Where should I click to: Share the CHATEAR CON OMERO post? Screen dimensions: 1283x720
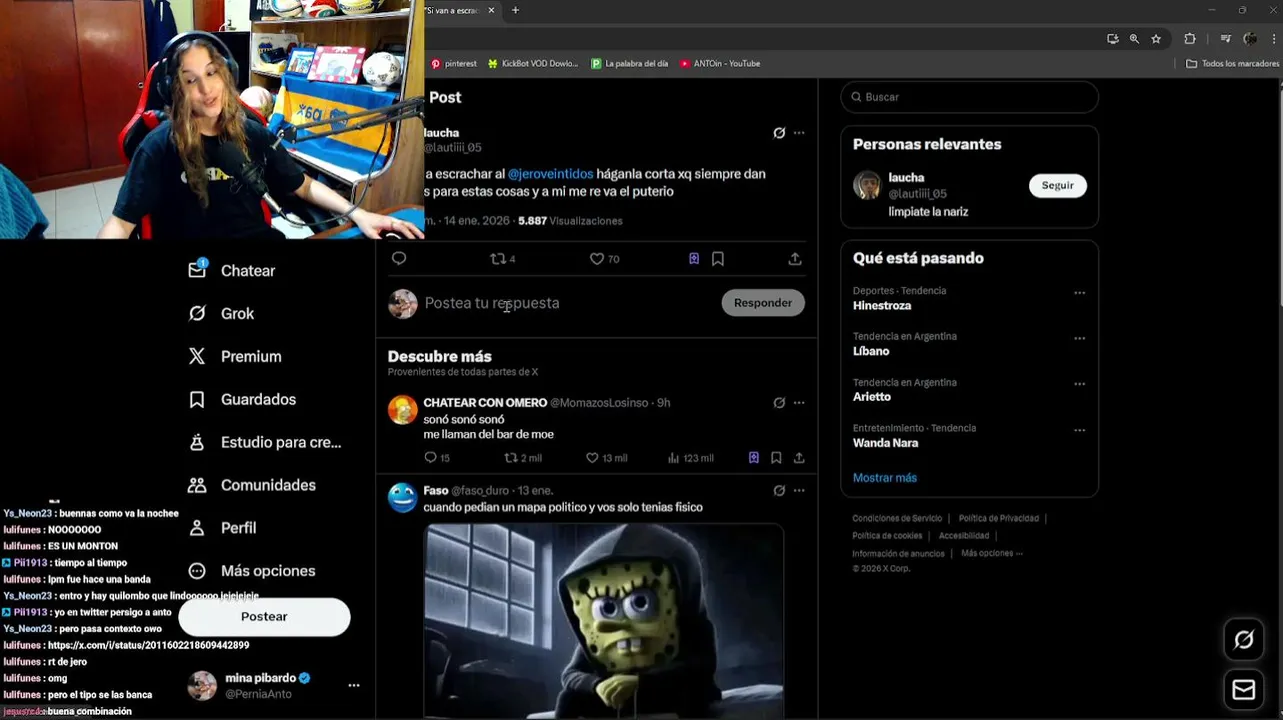pos(799,458)
